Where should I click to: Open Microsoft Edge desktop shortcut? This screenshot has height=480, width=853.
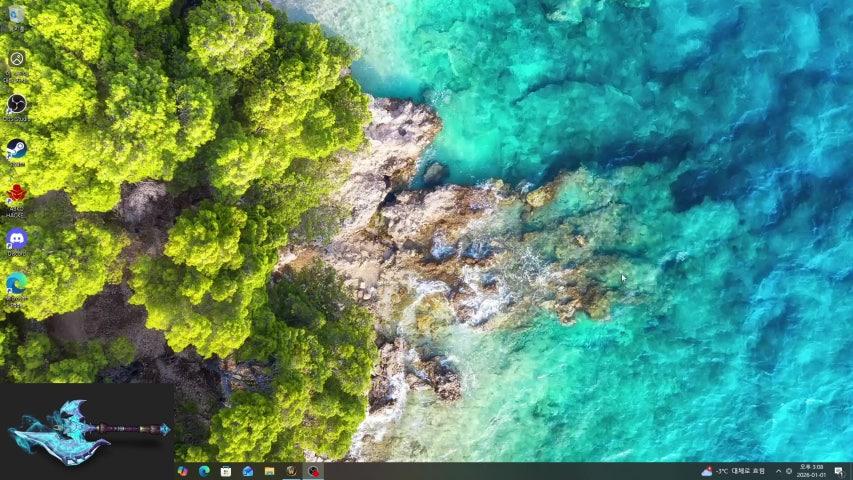[16, 289]
